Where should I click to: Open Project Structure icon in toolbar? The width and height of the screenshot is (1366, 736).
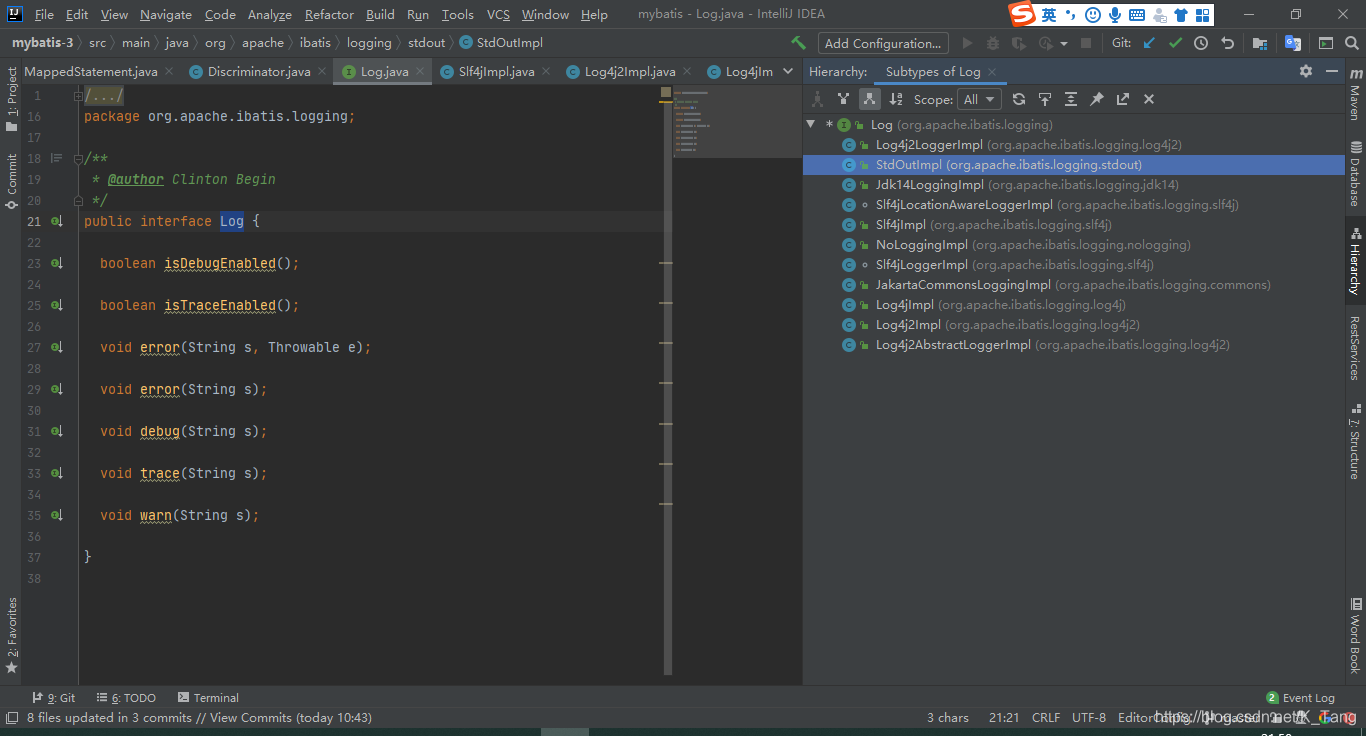[1259, 43]
